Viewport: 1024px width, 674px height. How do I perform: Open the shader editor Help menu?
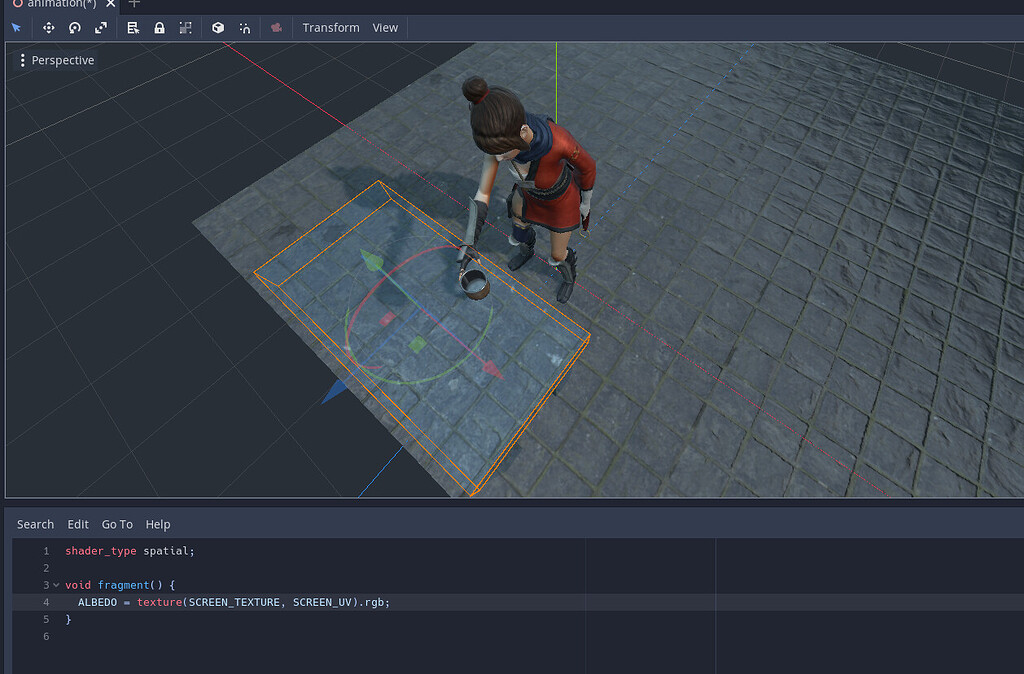(x=157, y=524)
